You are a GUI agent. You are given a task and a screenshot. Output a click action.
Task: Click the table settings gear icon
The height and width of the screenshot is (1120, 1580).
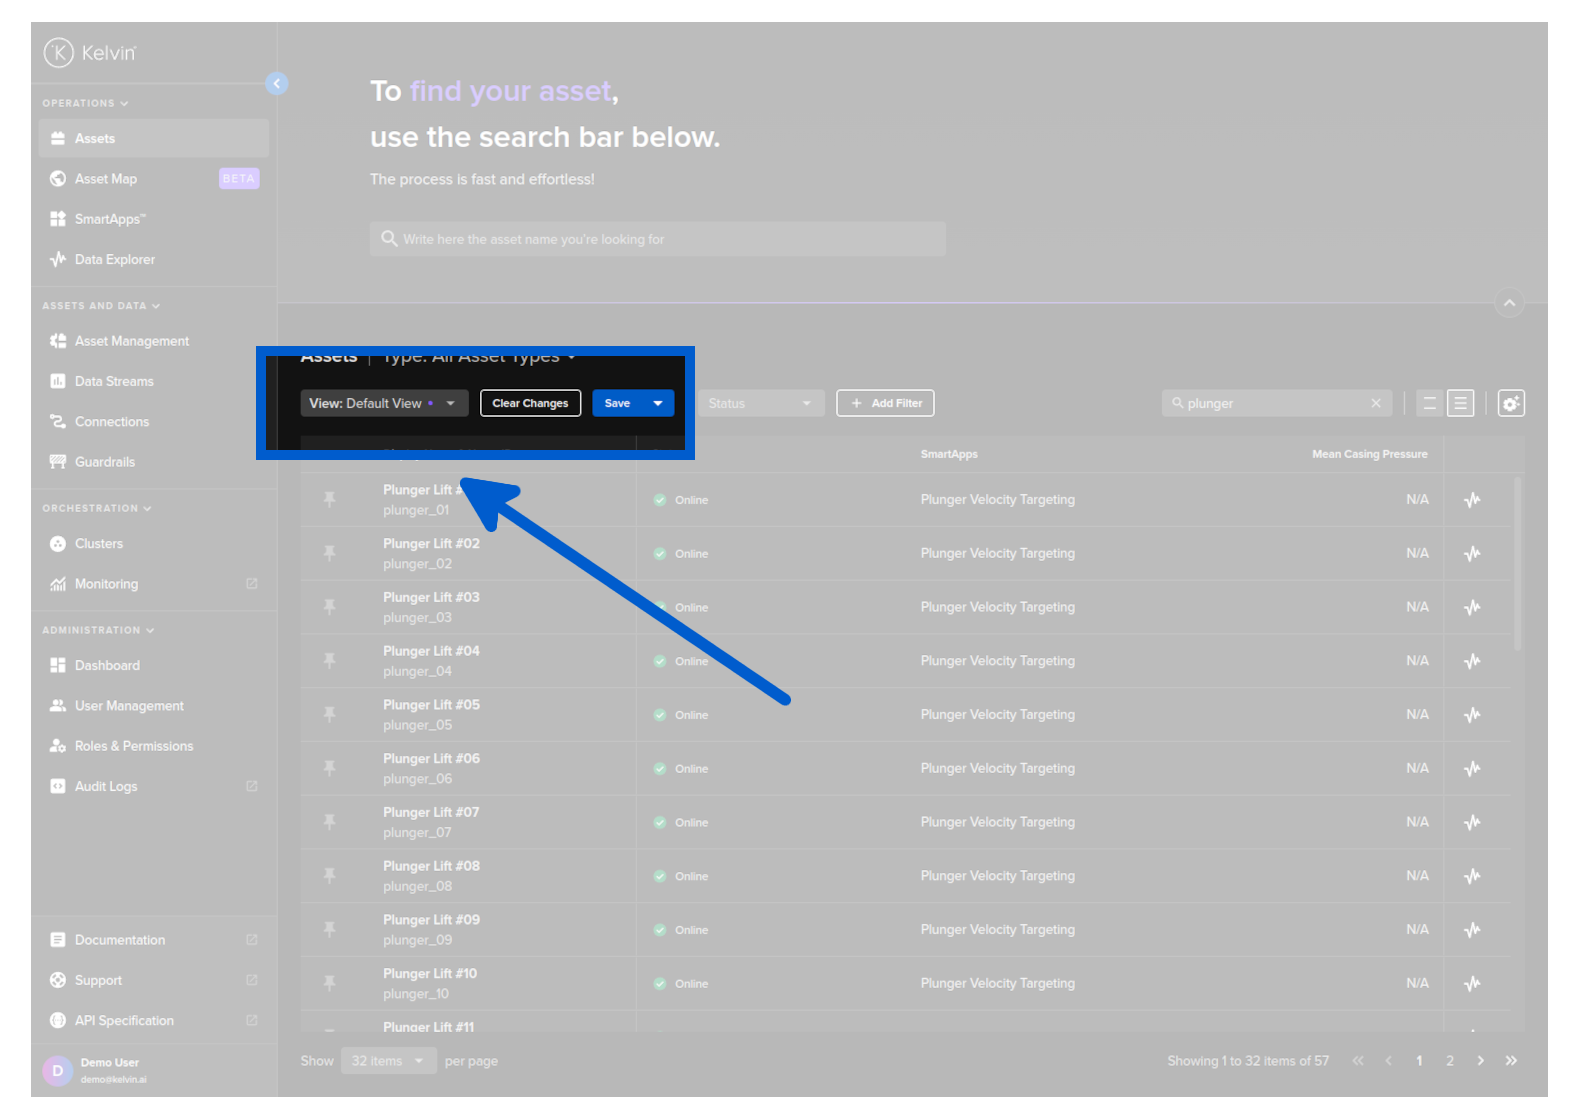(x=1510, y=404)
